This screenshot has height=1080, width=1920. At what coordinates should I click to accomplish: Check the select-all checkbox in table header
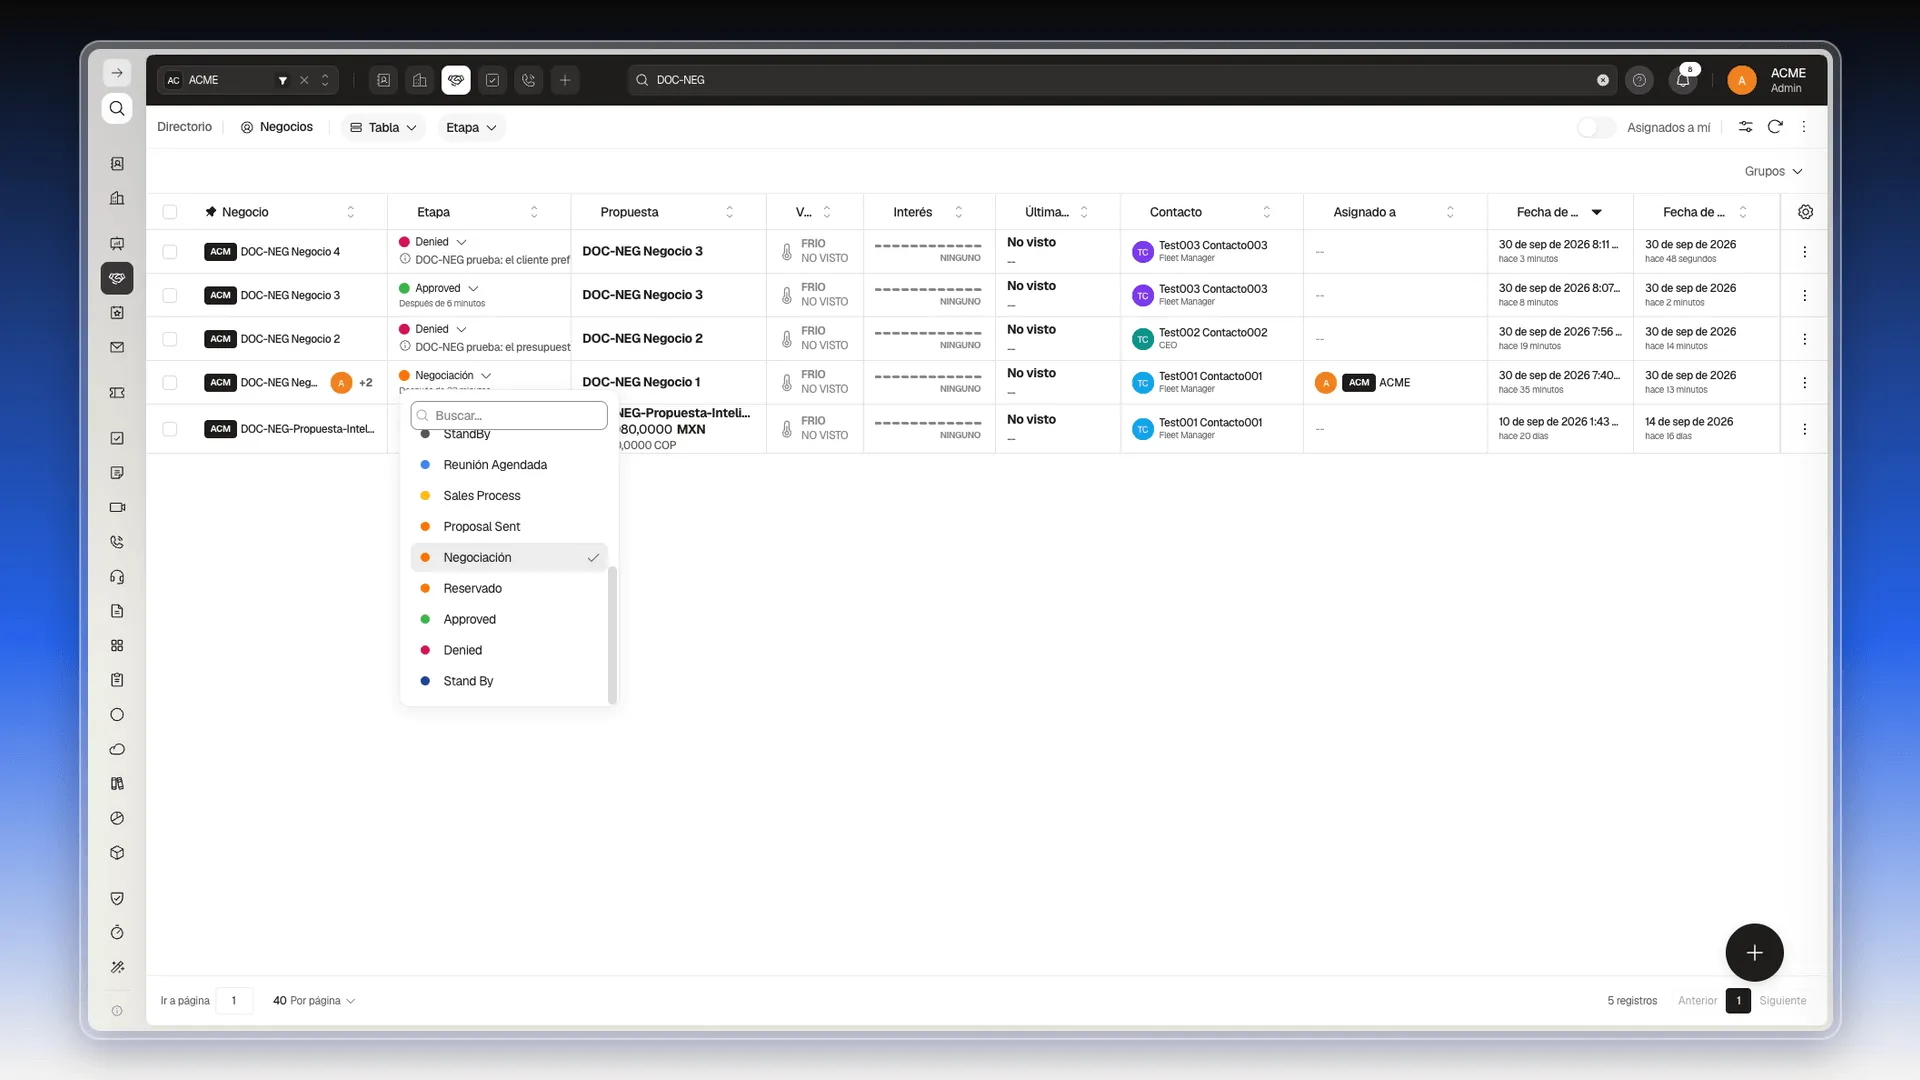click(x=170, y=212)
